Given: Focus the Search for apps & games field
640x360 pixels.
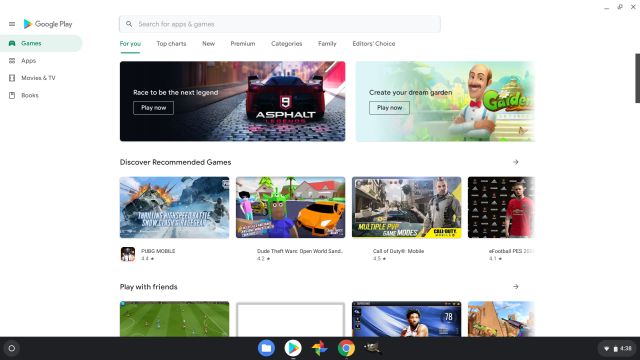Looking at the screenshot, I should (x=280, y=24).
